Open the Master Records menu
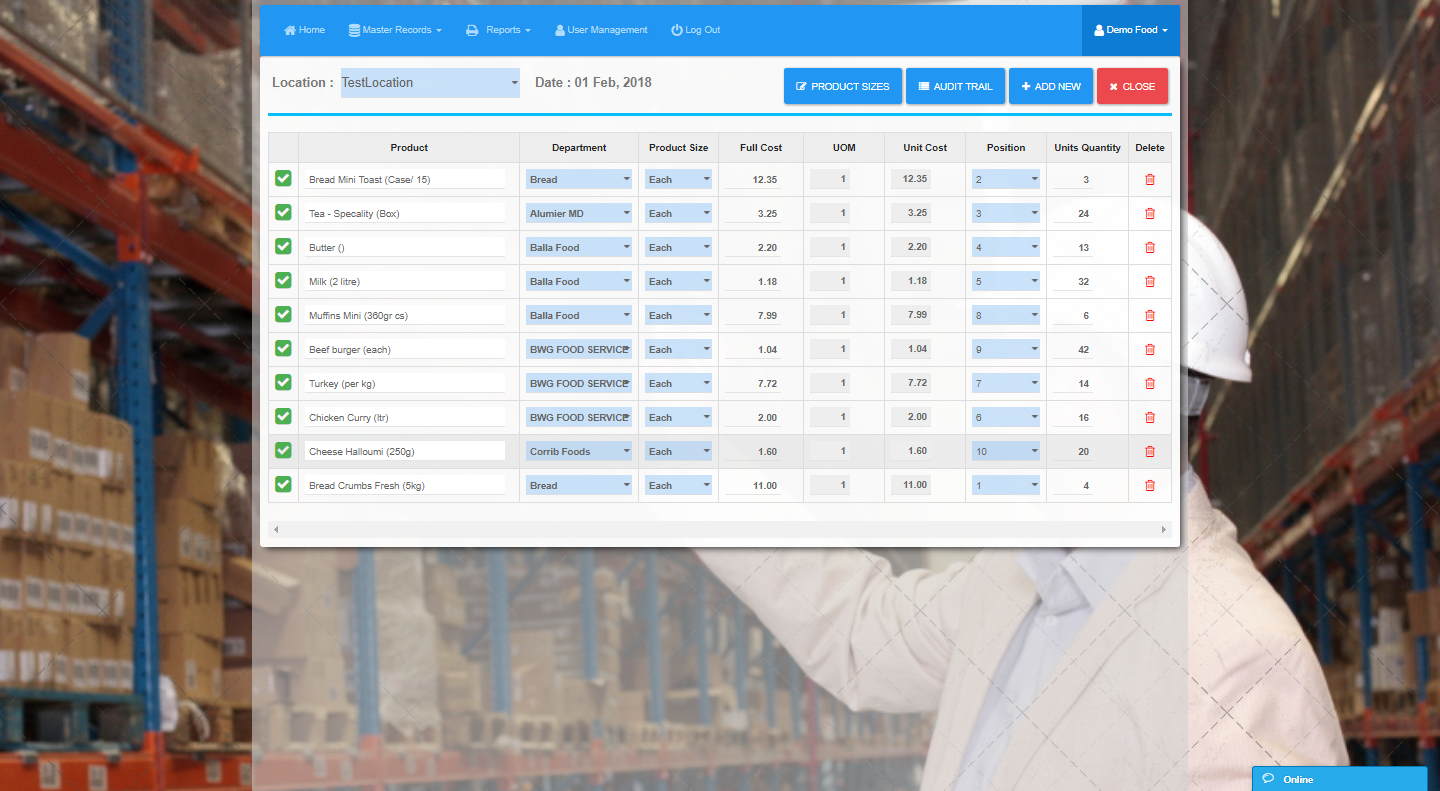 tap(395, 30)
